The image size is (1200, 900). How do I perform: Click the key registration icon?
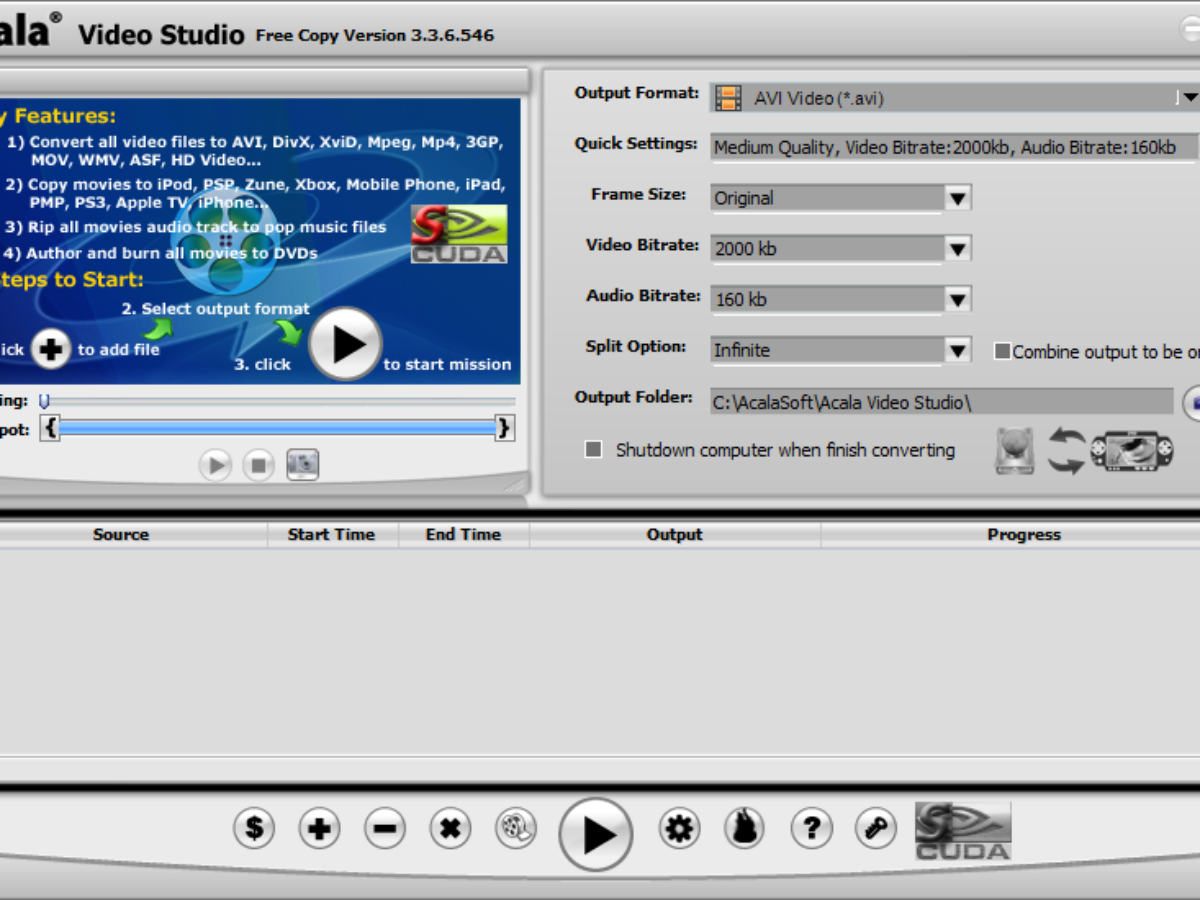pos(876,829)
